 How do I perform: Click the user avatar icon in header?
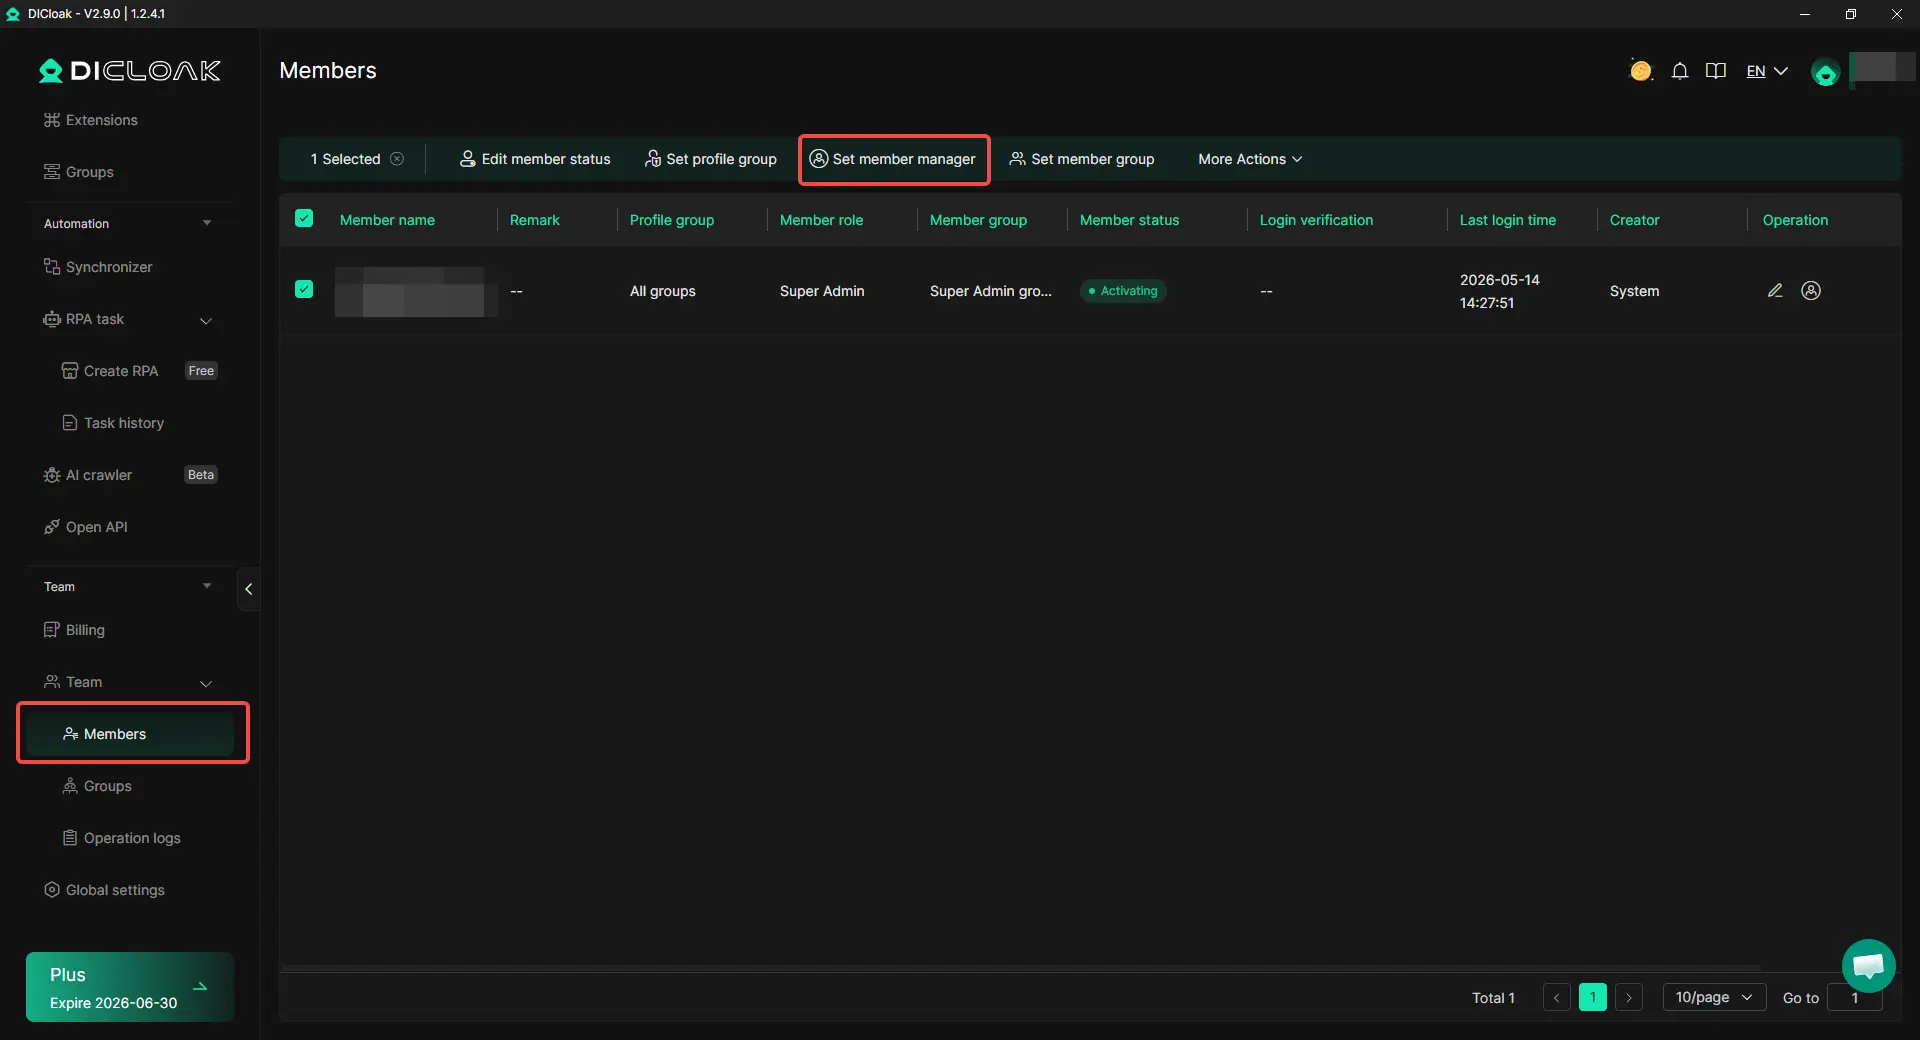pos(1825,73)
